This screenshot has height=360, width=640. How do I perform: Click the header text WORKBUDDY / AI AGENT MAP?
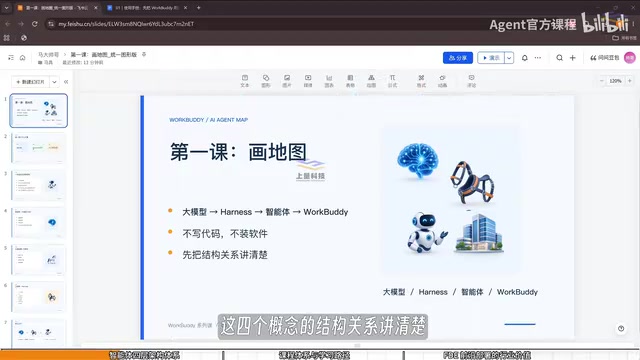[x=209, y=120]
